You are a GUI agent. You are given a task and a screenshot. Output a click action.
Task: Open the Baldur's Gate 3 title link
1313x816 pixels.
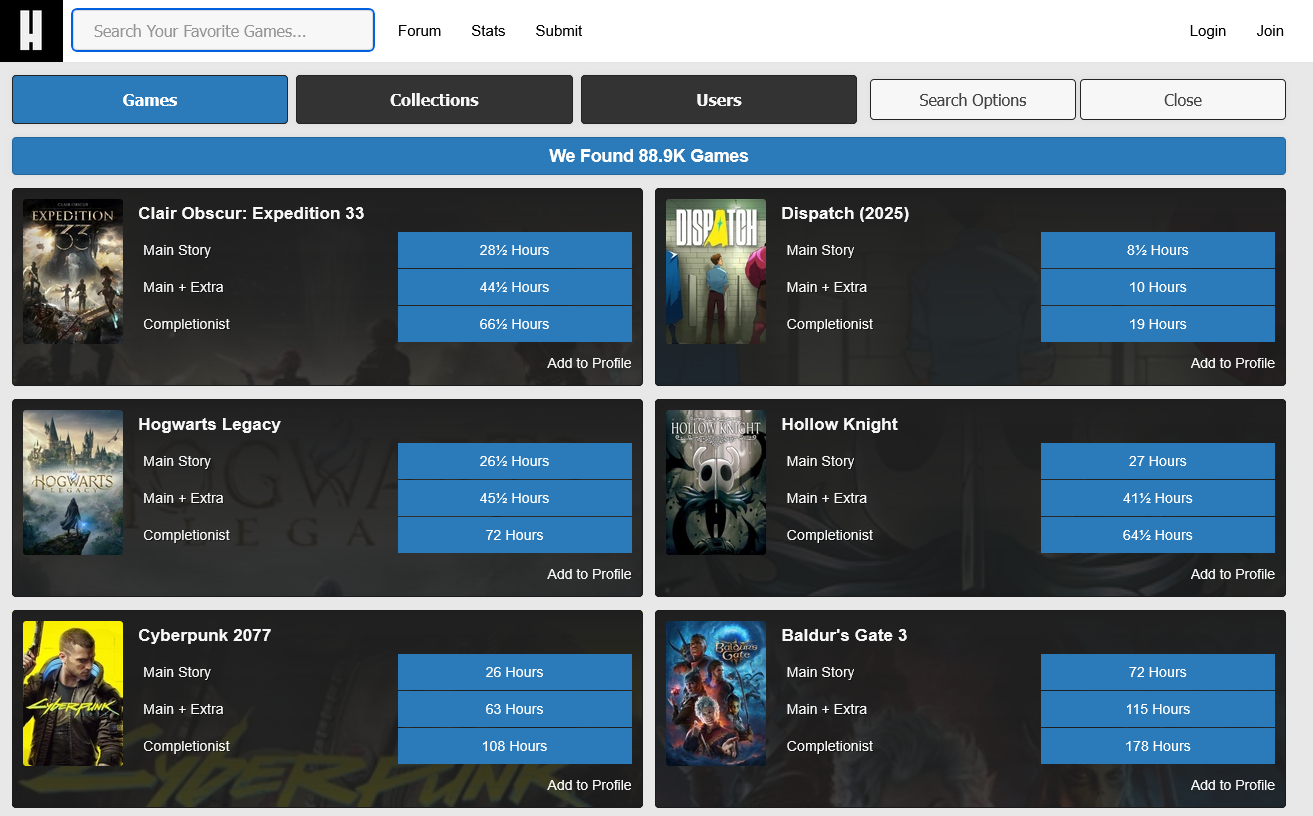click(844, 635)
